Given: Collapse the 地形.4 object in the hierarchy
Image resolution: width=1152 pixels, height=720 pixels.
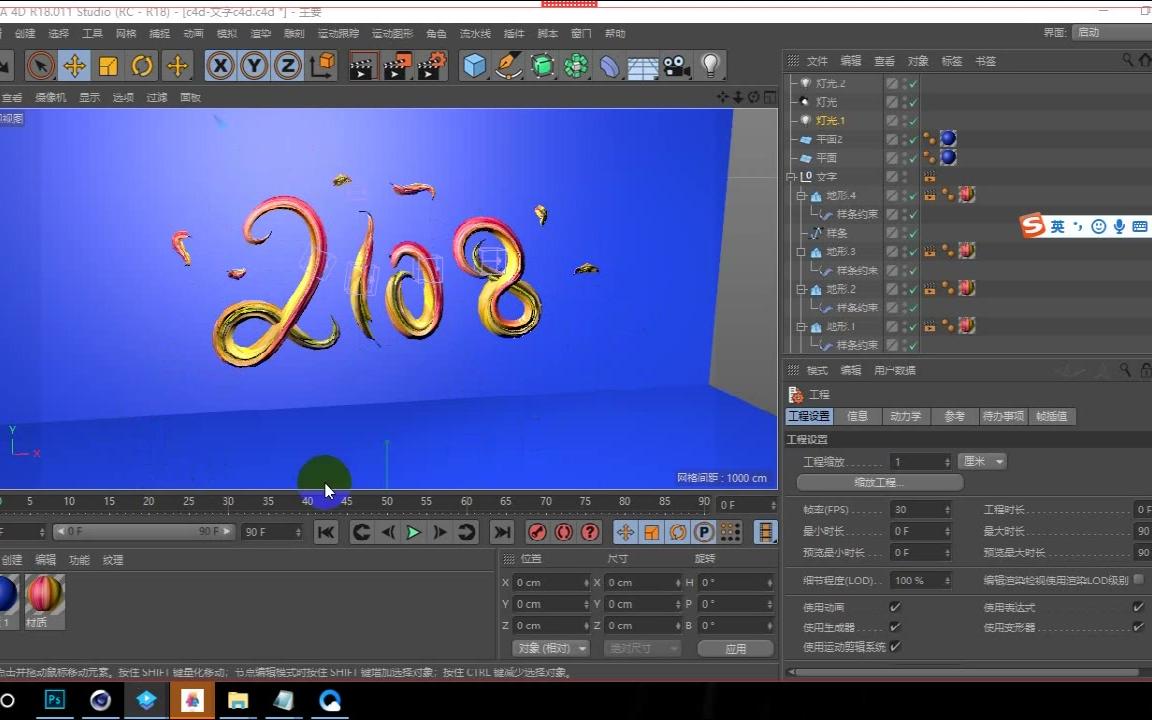Looking at the screenshot, I should [x=800, y=196].
